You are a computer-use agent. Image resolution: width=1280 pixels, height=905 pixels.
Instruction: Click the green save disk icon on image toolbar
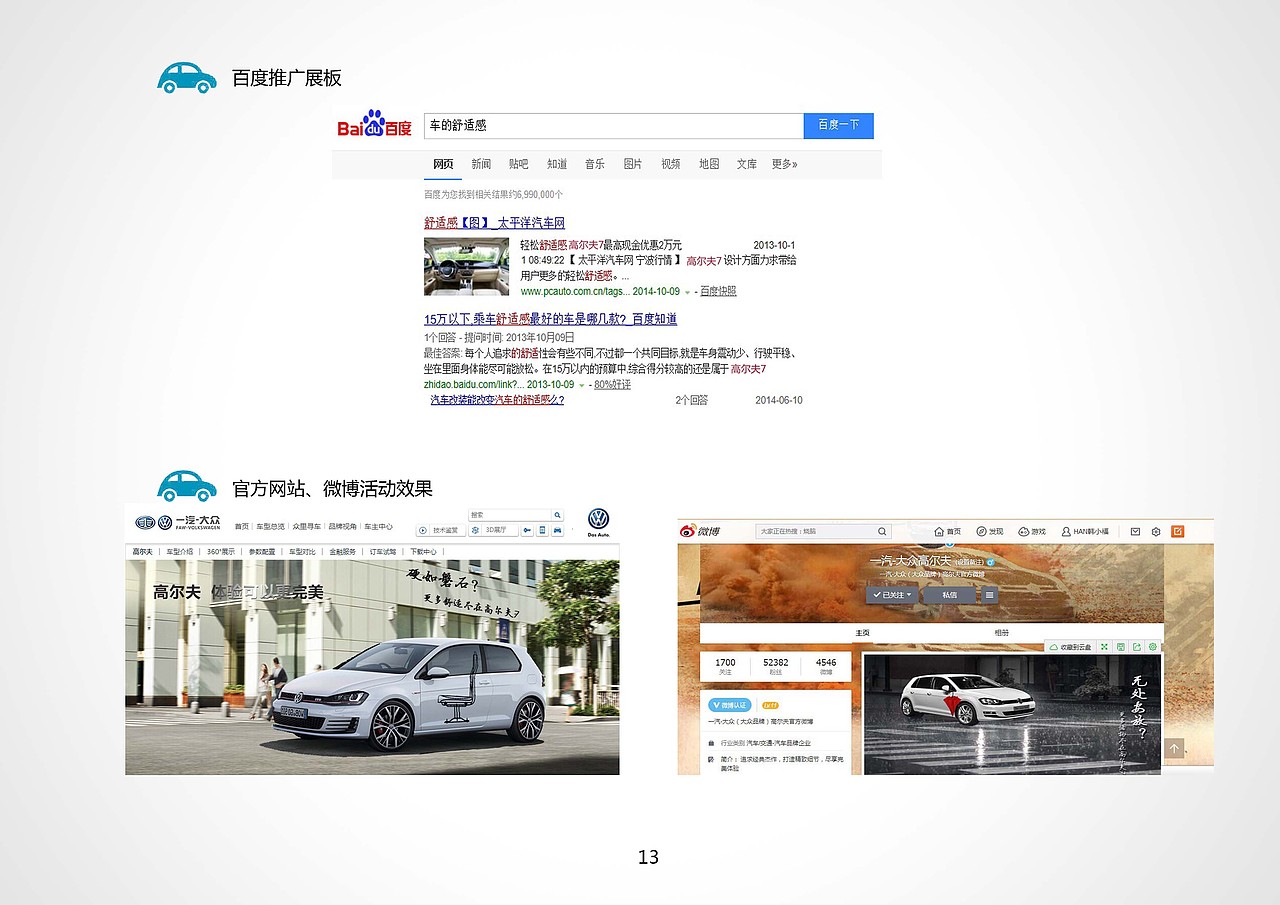click(x=1121, y=647)
